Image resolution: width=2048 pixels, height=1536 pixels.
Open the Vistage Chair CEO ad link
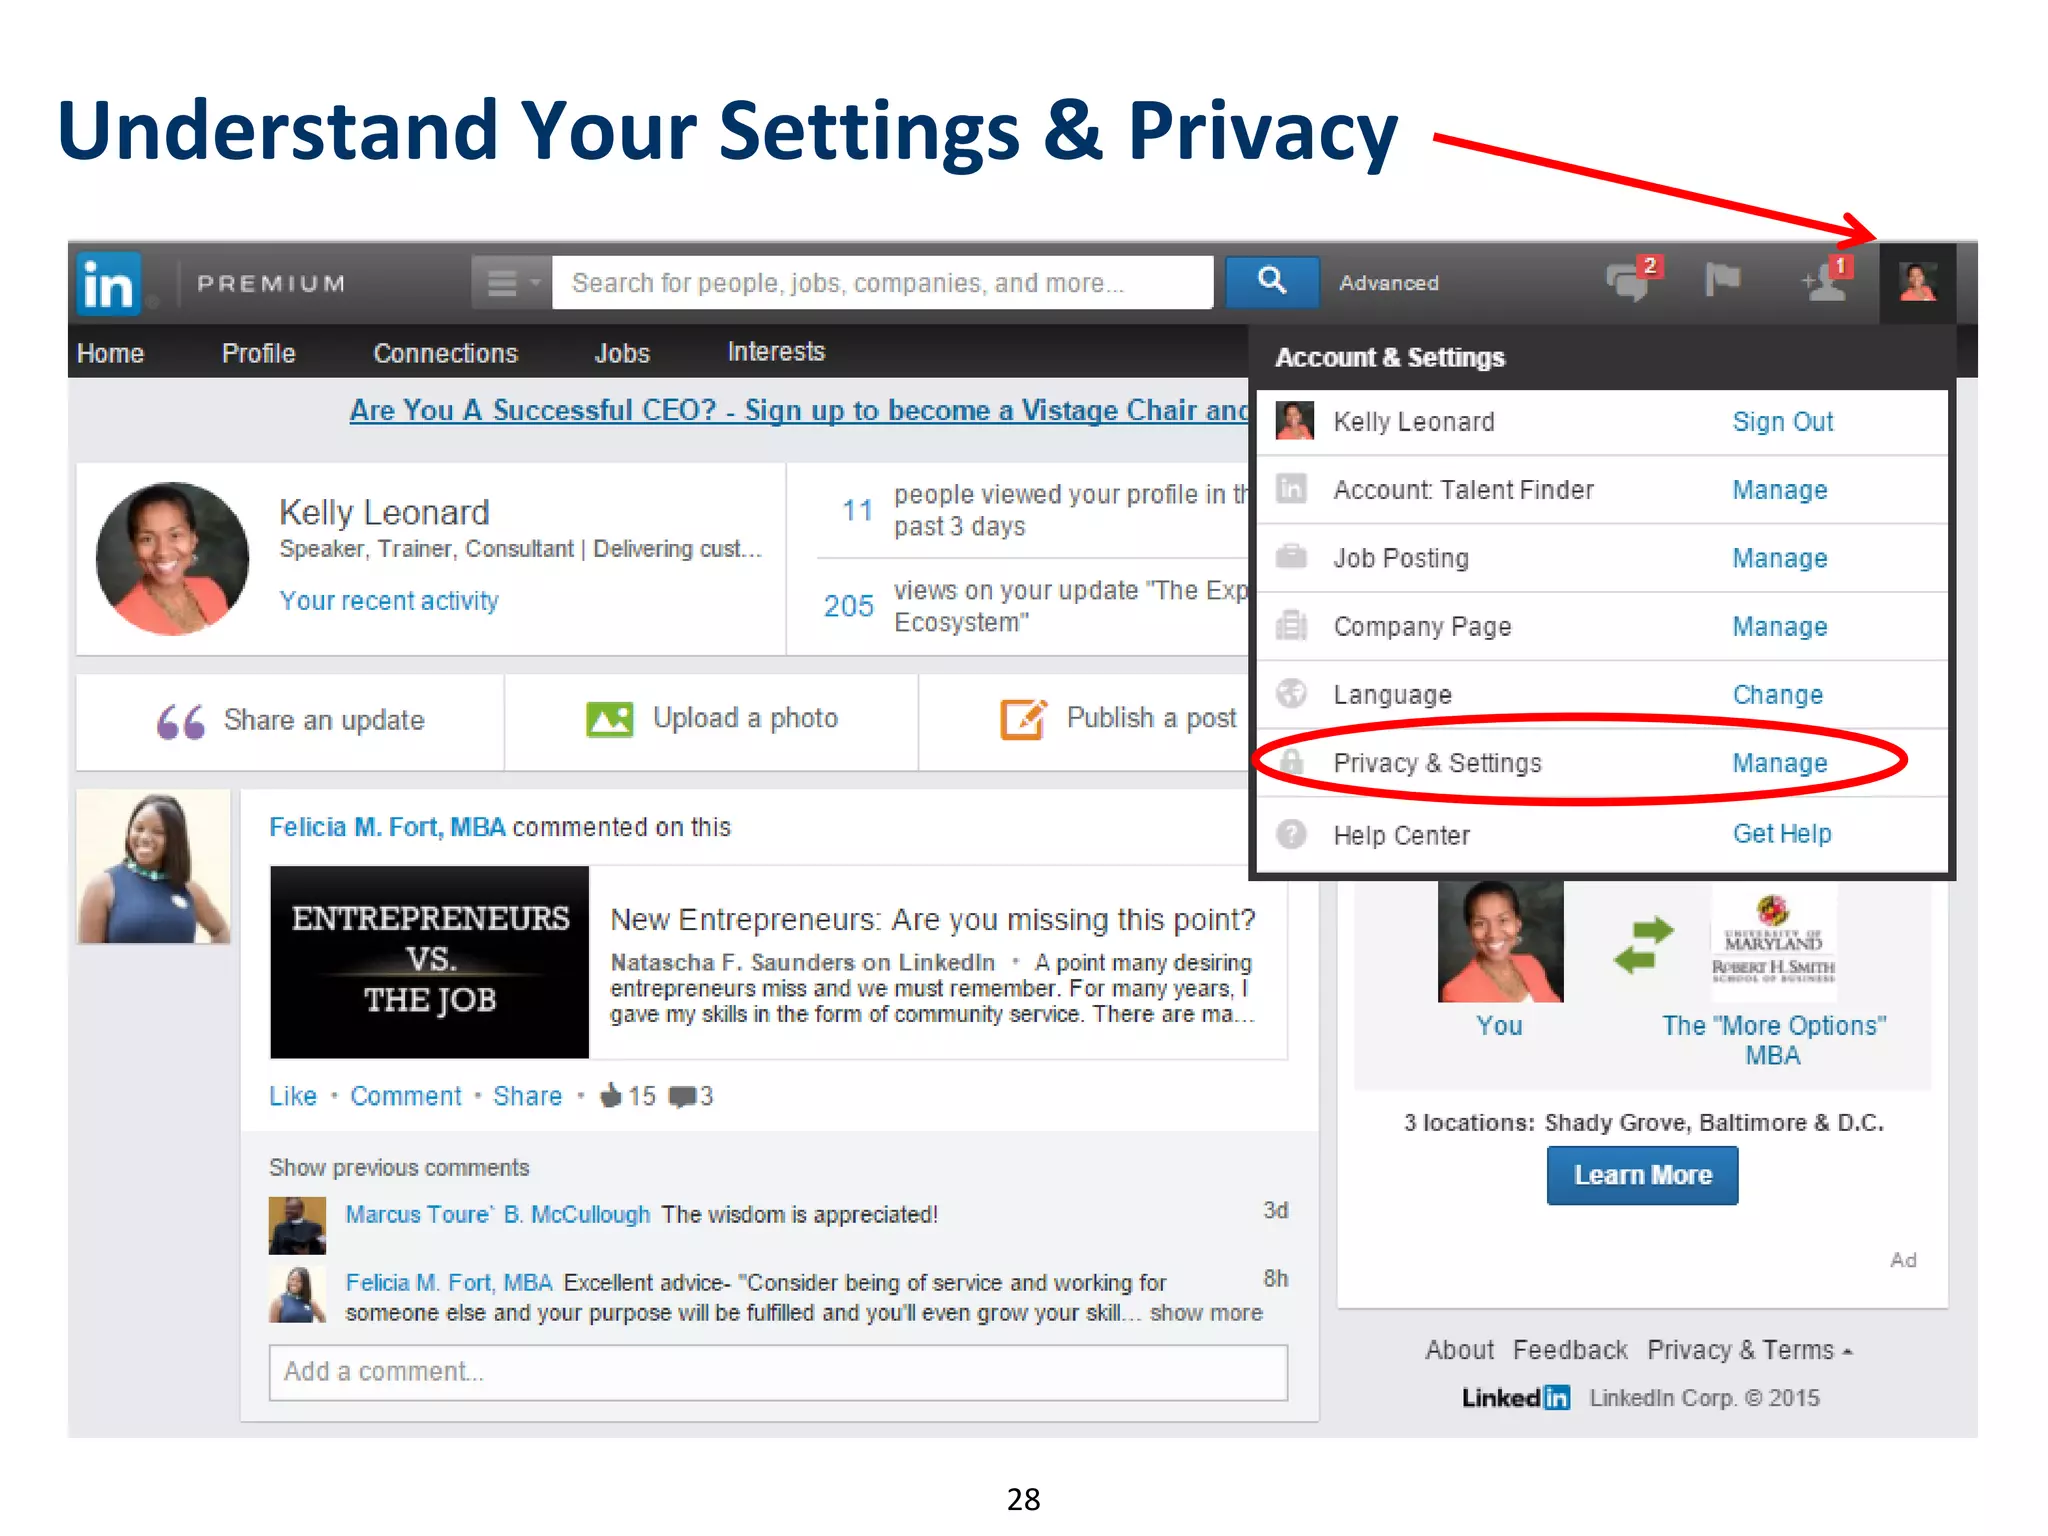click(799, 410)
